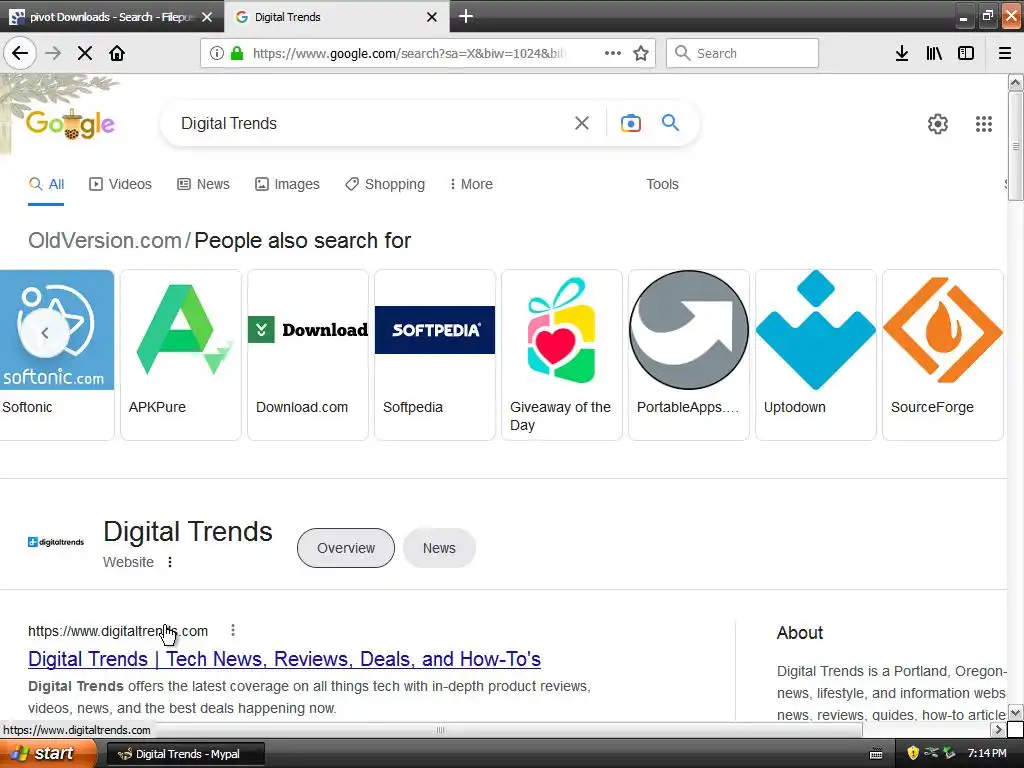Open the APKPure card
Image resolution: width=1024 pixels, height=768 pixels.
pos(181,355)
